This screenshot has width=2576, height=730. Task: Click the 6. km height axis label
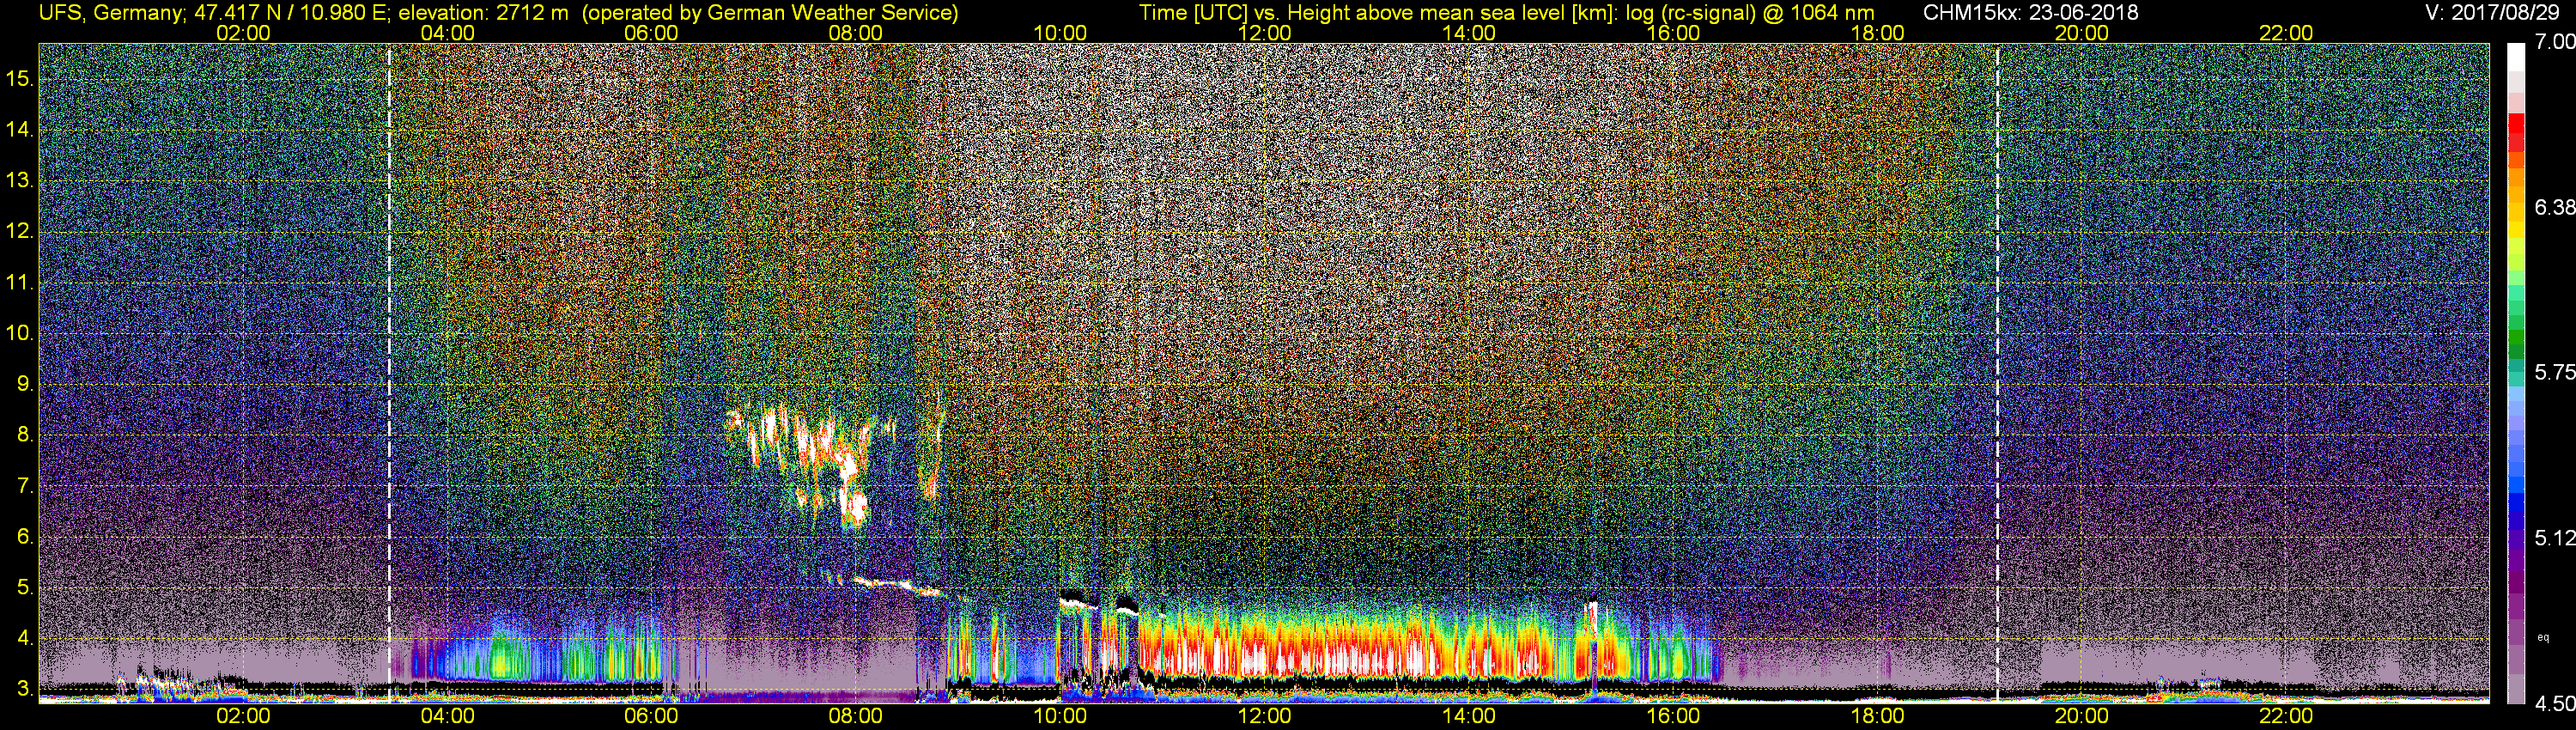tap(25, 537)
